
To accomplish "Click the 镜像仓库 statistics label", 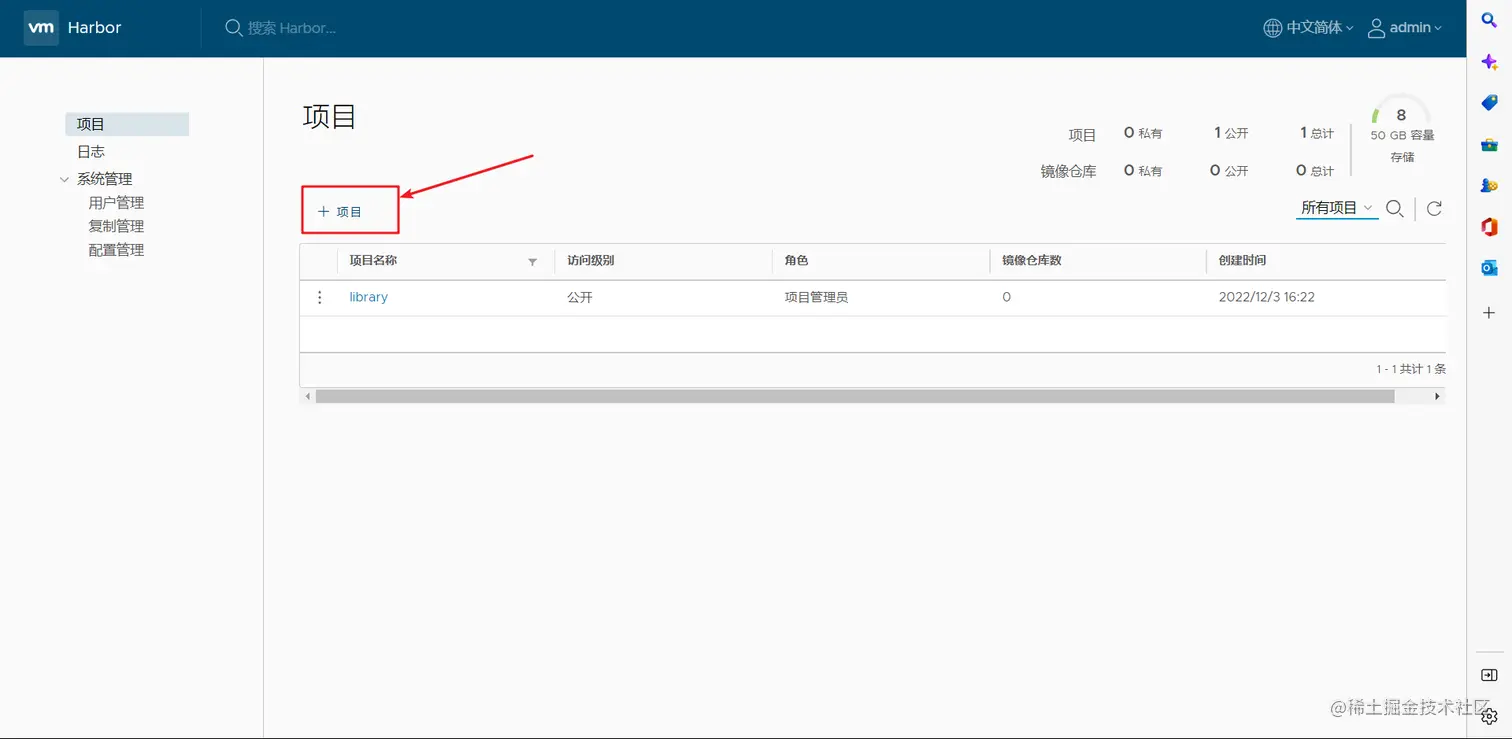I will pyautogui.click(x=1069, y=171).
